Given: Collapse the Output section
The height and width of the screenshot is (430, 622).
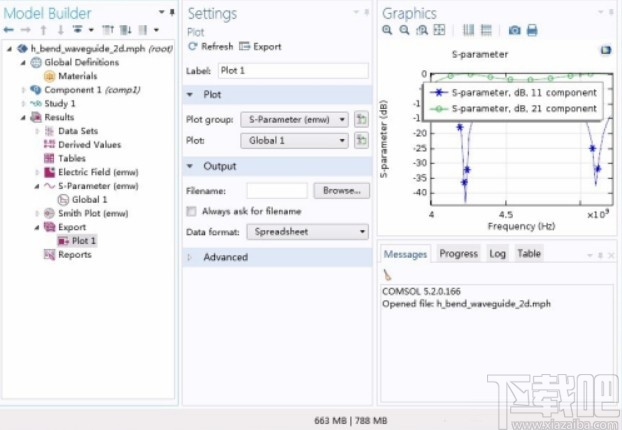Looking at the screenshot, I should (190, 166).
